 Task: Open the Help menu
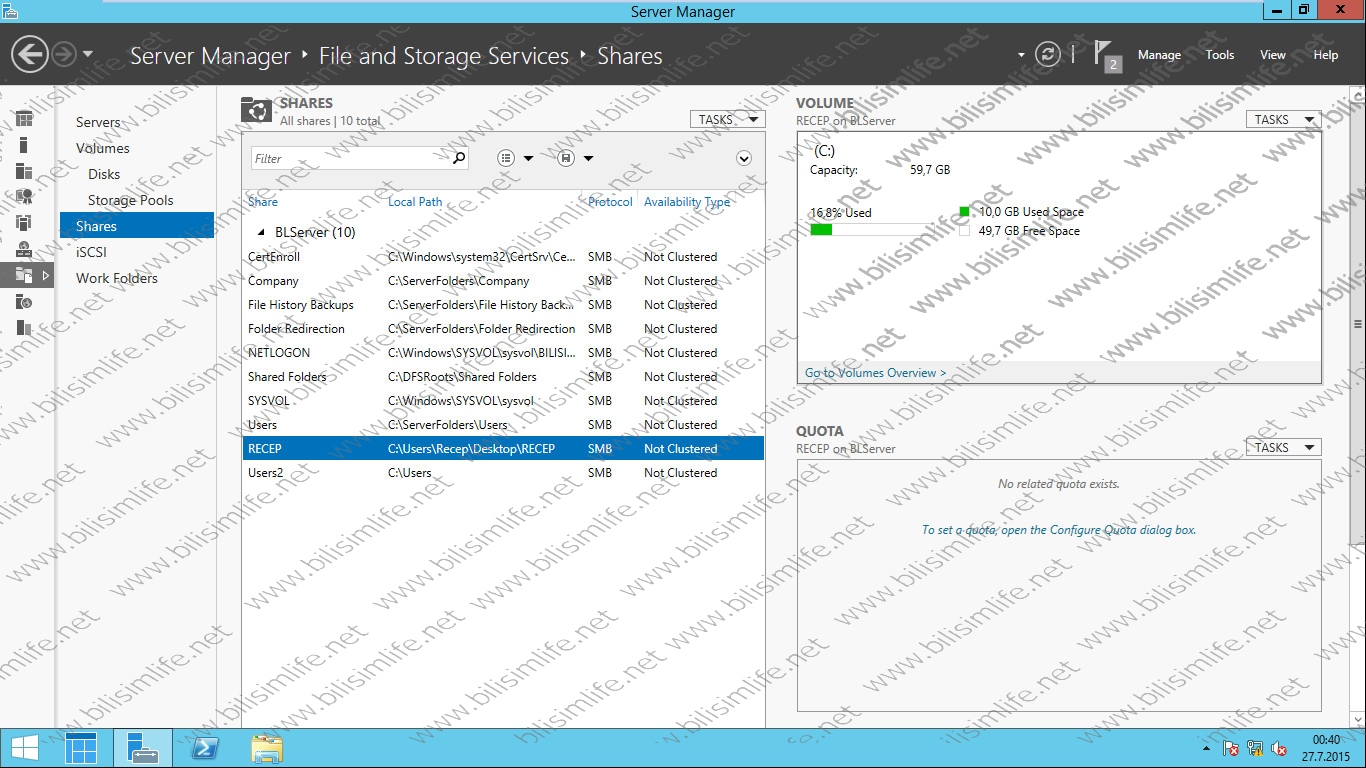[1326, 55]
